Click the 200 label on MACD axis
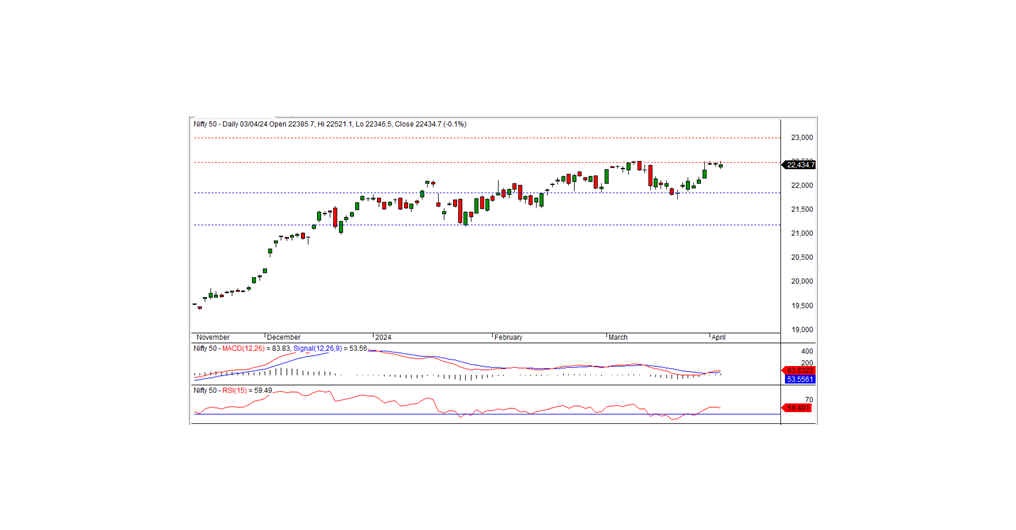The image size is (1016, 530). (807, 363)
